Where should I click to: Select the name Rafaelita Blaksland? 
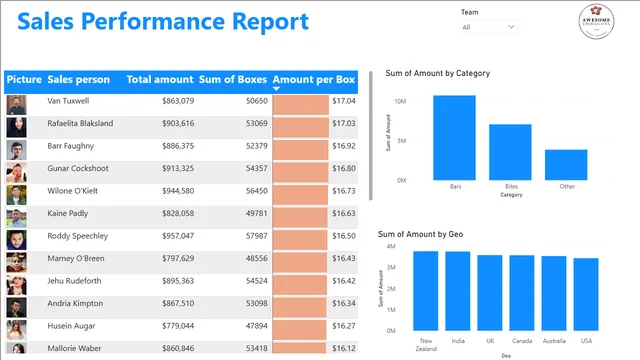(80, 123)
